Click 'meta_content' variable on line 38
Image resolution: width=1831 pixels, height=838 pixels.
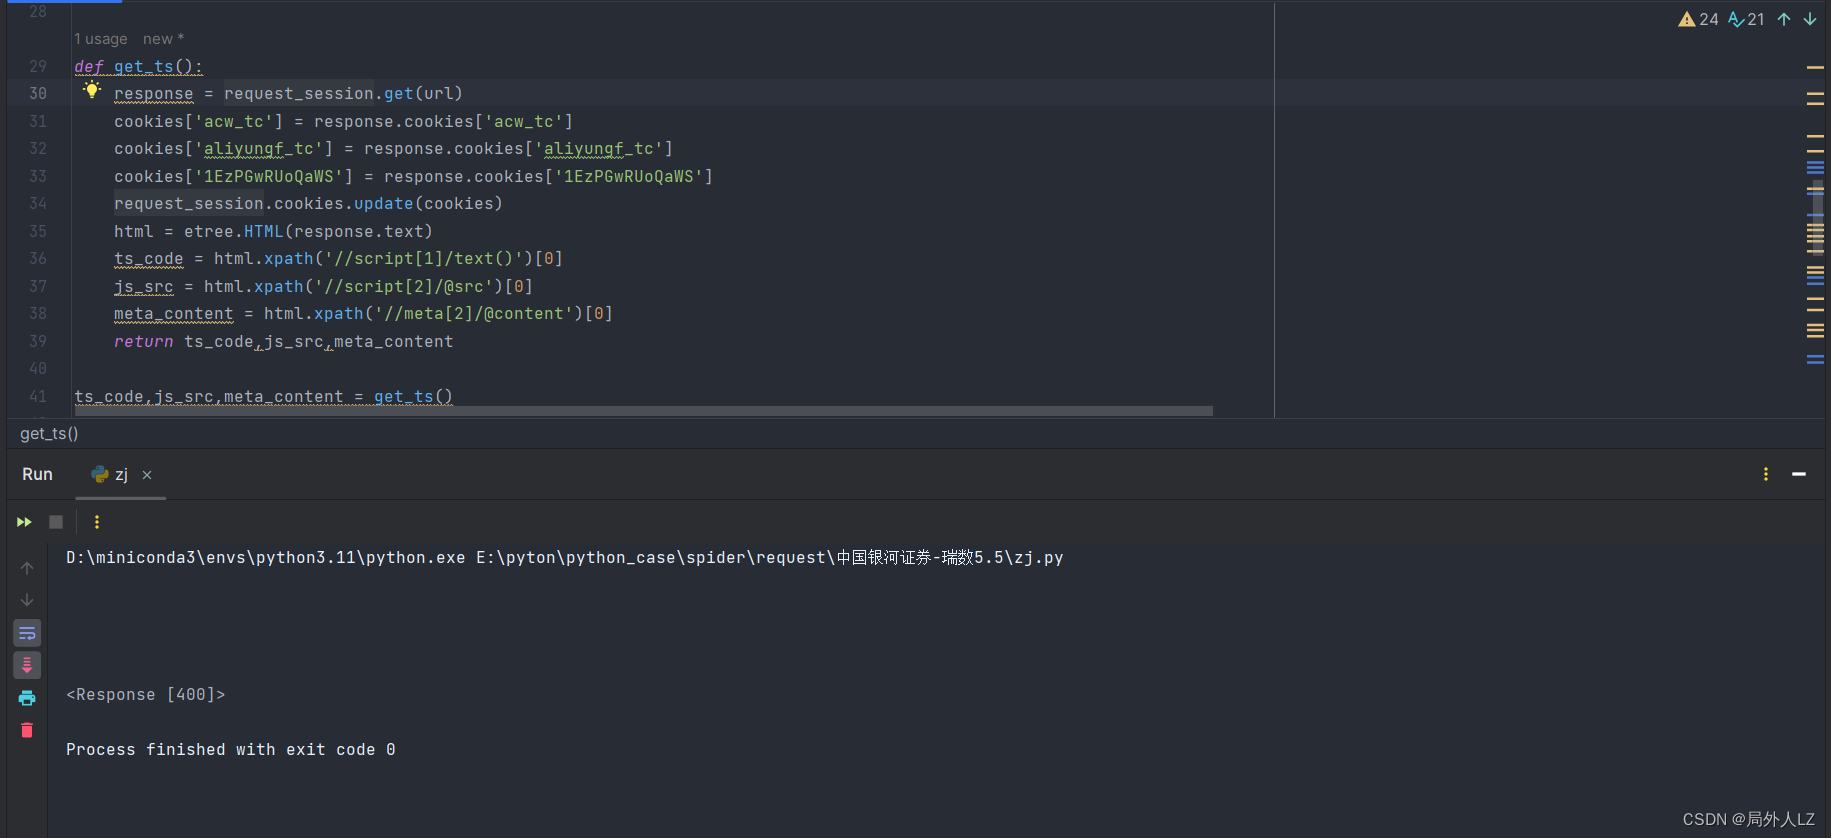click(174, 313)
